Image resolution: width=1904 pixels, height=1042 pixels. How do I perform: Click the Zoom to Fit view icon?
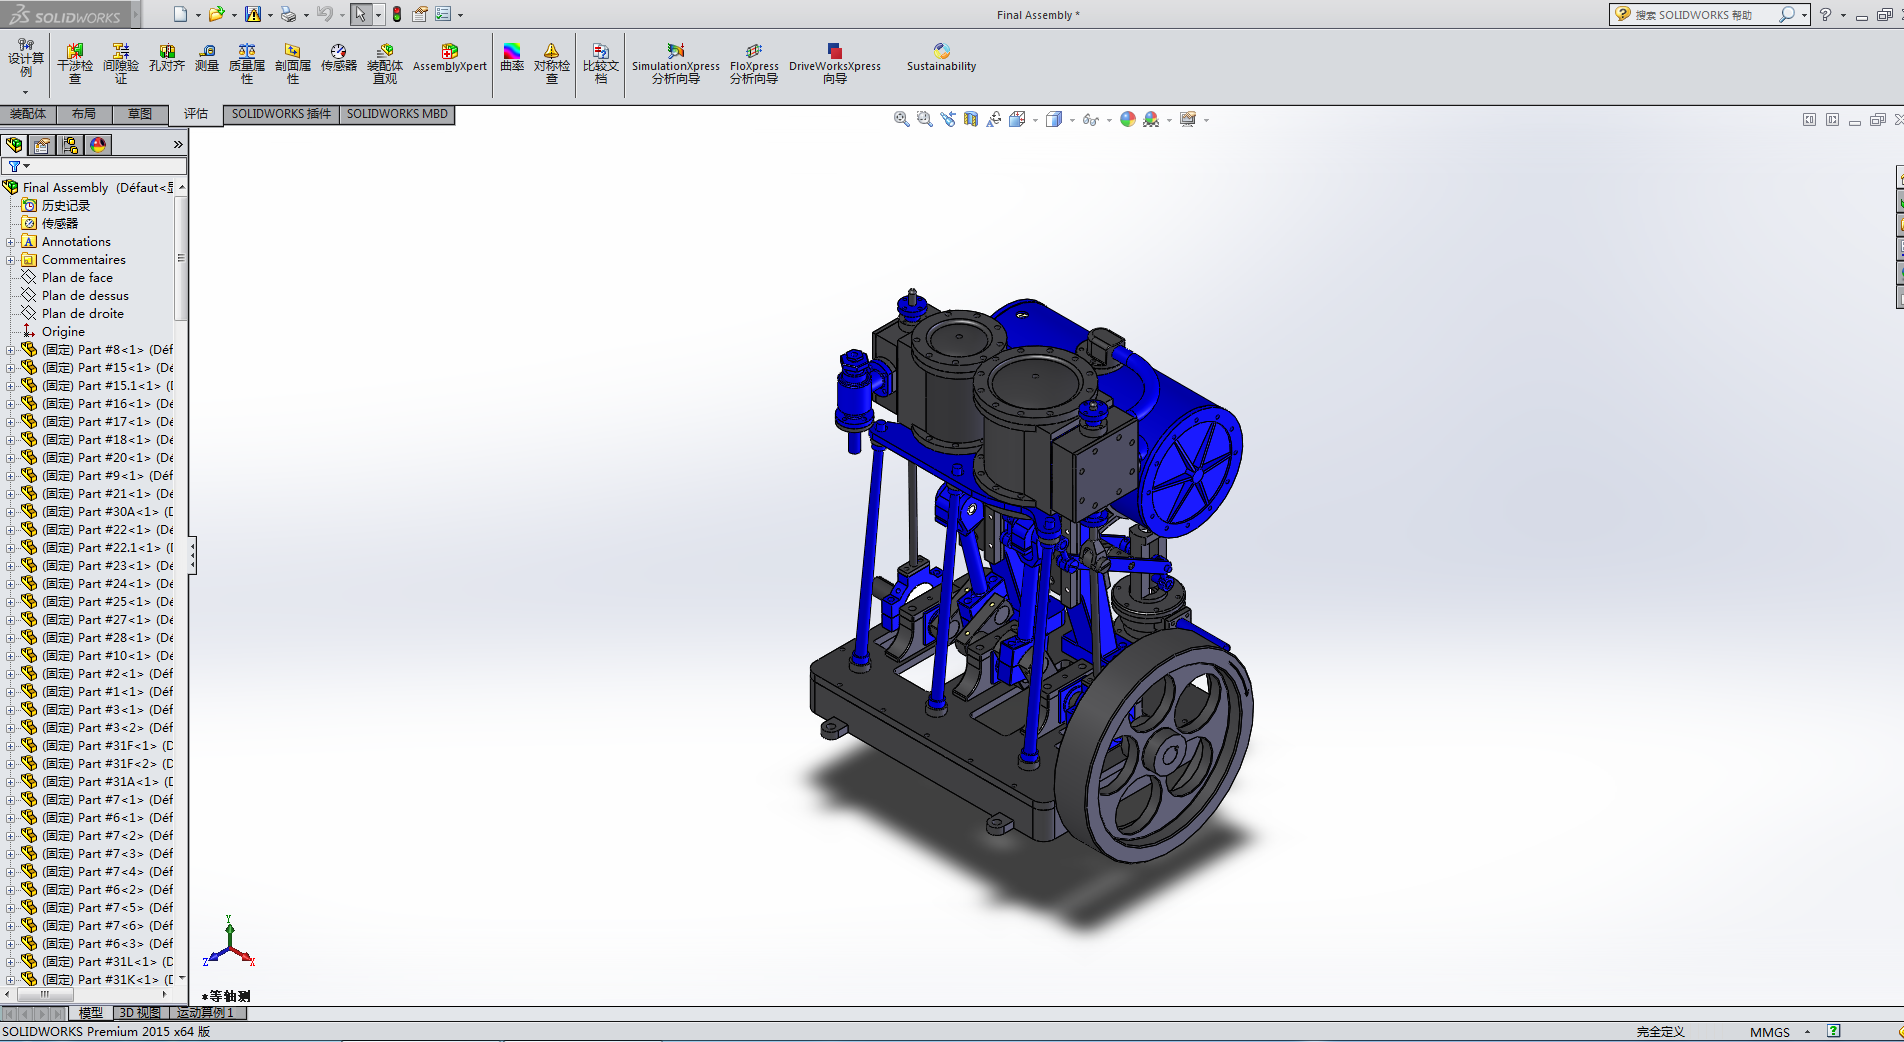tap(901, 119)
